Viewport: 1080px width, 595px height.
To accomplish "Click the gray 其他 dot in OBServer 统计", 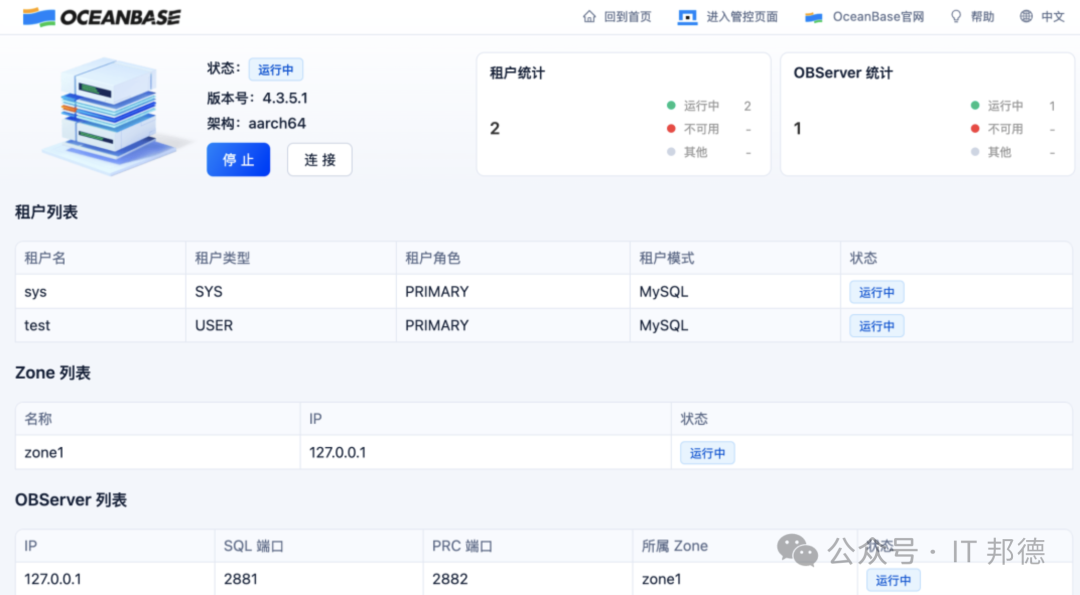I will (975, 152).
